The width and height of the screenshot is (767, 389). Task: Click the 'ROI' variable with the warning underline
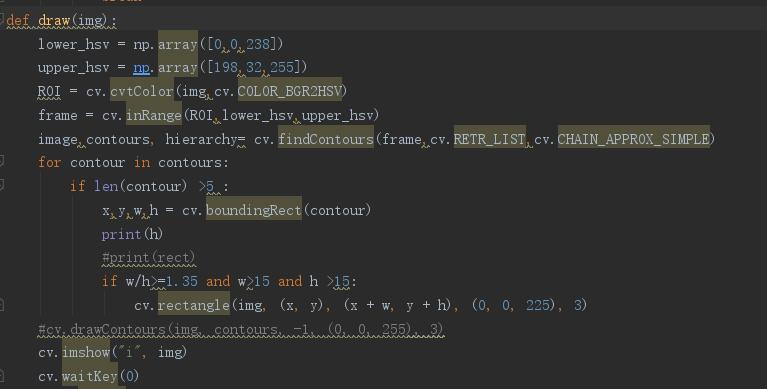point(49,92)
